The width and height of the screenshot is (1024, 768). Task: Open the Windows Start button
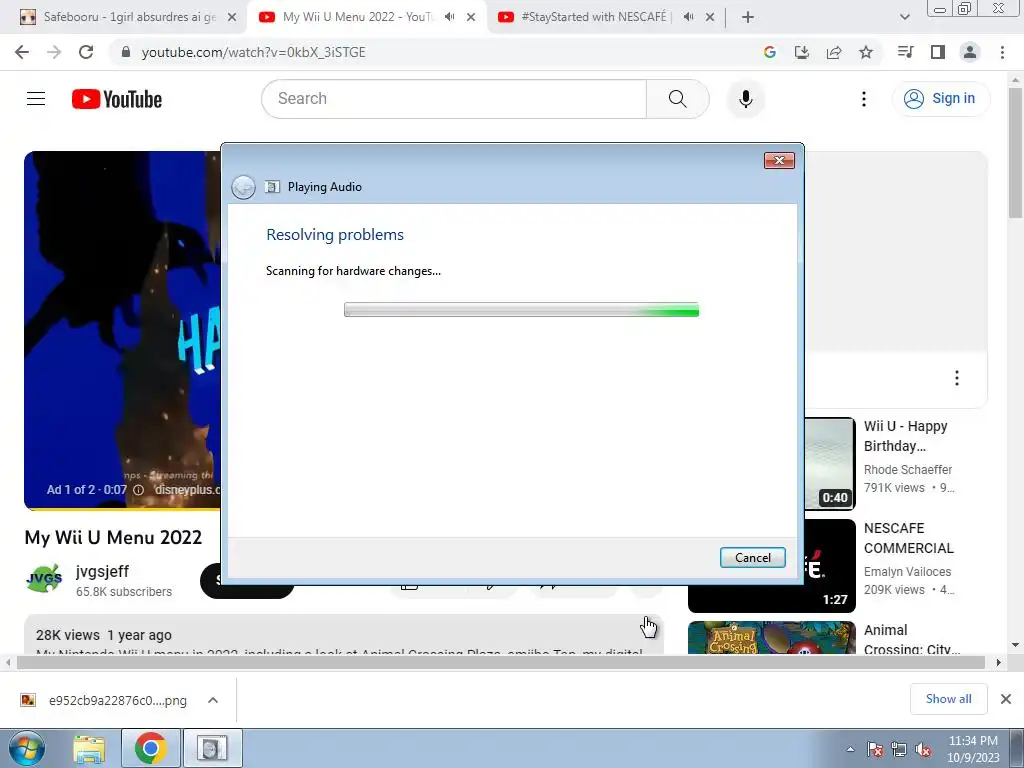point(27,748)
